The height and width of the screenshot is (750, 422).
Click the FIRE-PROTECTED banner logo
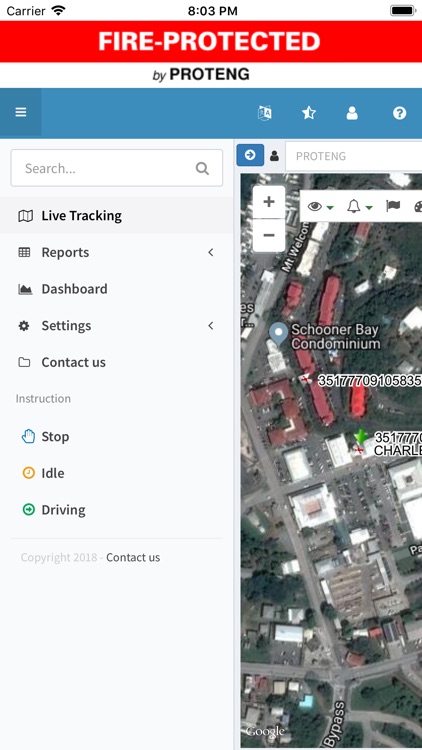[209, 42]
